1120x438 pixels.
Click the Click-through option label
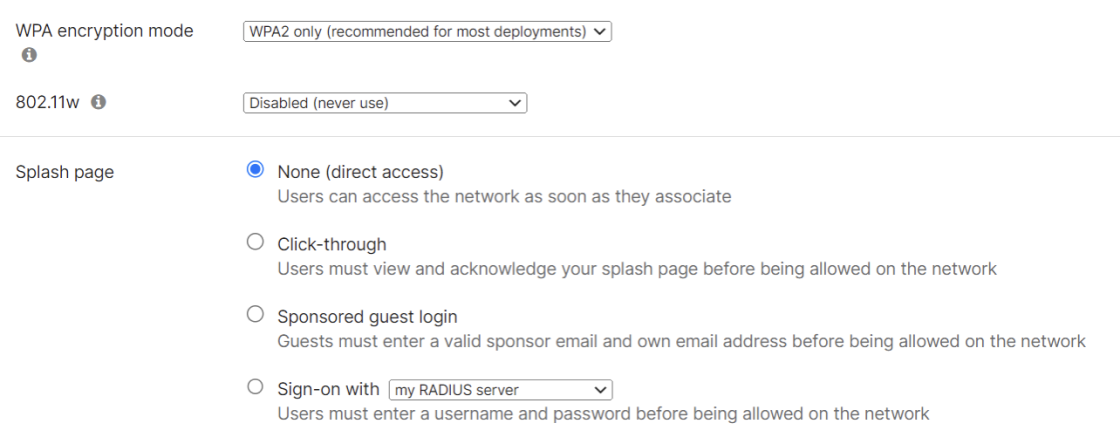[332, 244]
